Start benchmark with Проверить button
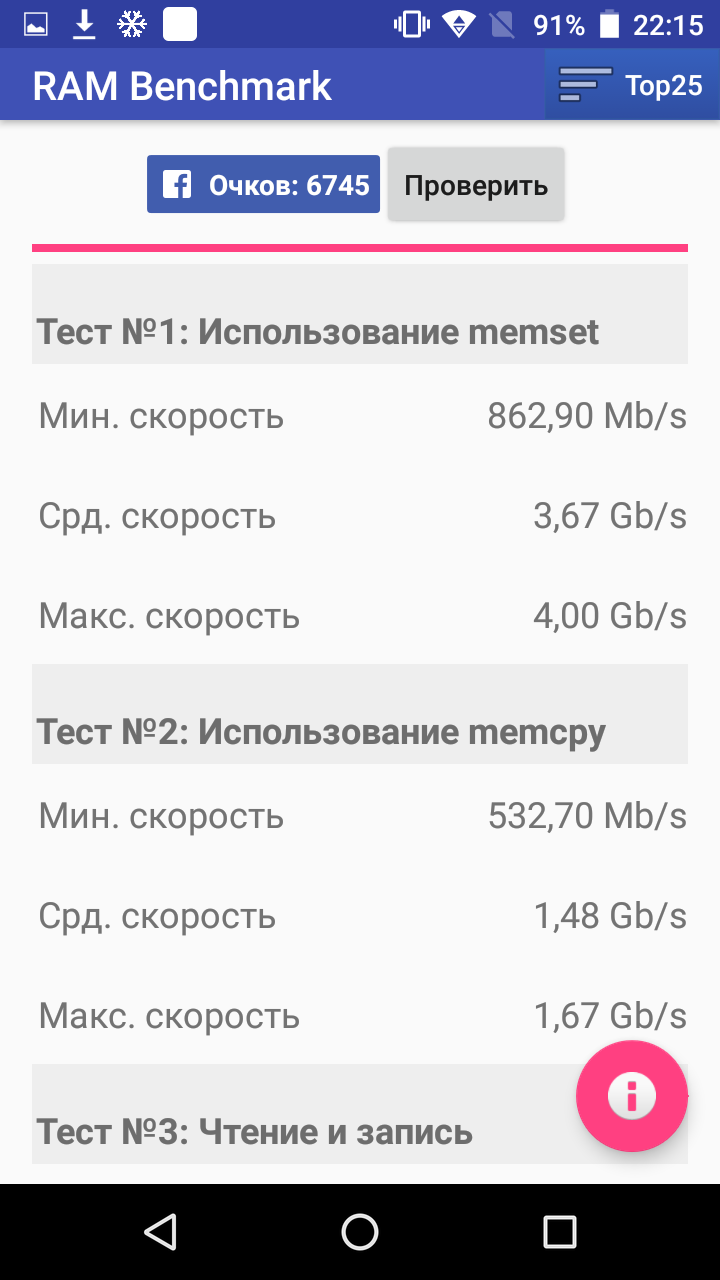This screenshot has height=1280, width=720. click(x=476, y=184)
